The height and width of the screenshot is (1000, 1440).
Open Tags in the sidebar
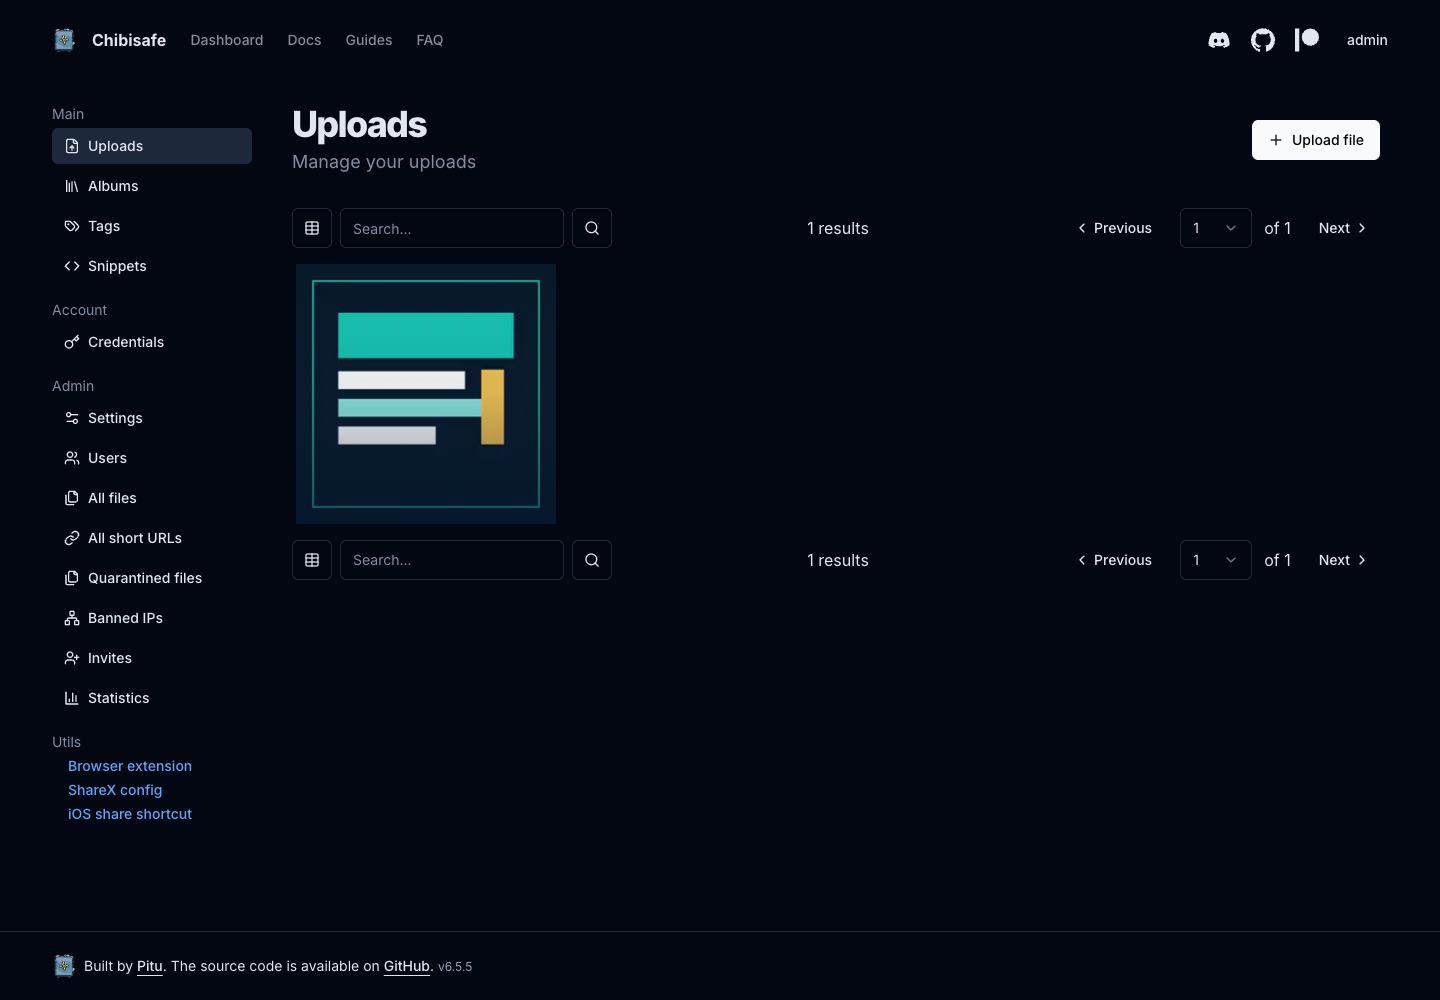152,226
